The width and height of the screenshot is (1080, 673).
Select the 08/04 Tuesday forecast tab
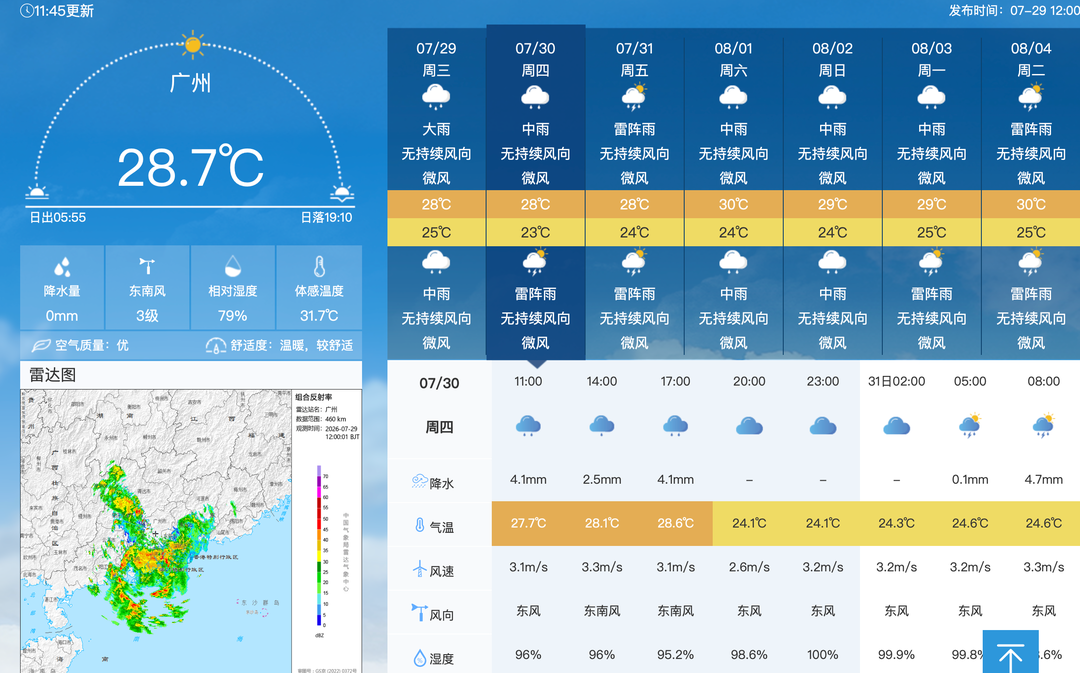1031,193
